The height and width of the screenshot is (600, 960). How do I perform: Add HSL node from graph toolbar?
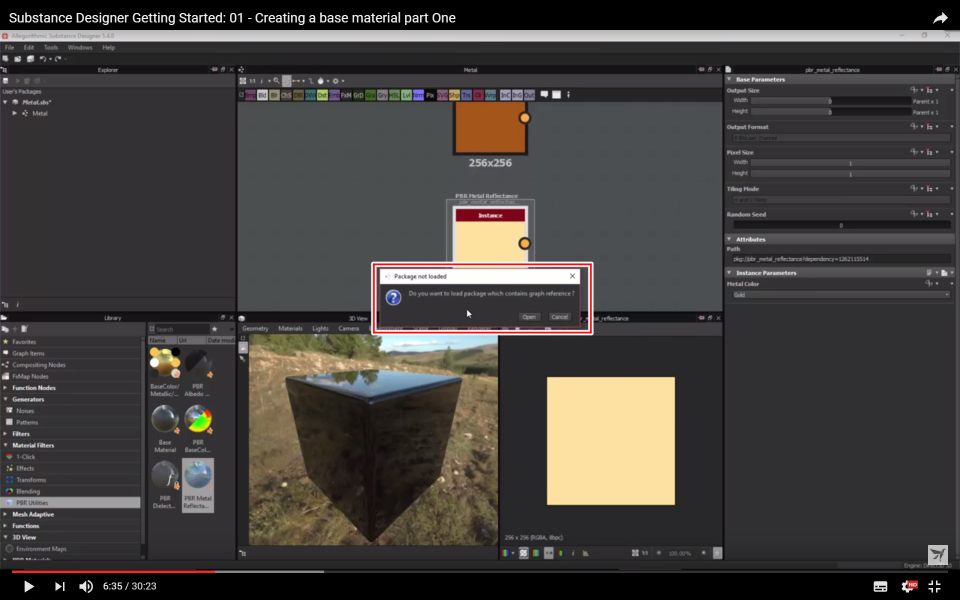click(x=394, y=96)
